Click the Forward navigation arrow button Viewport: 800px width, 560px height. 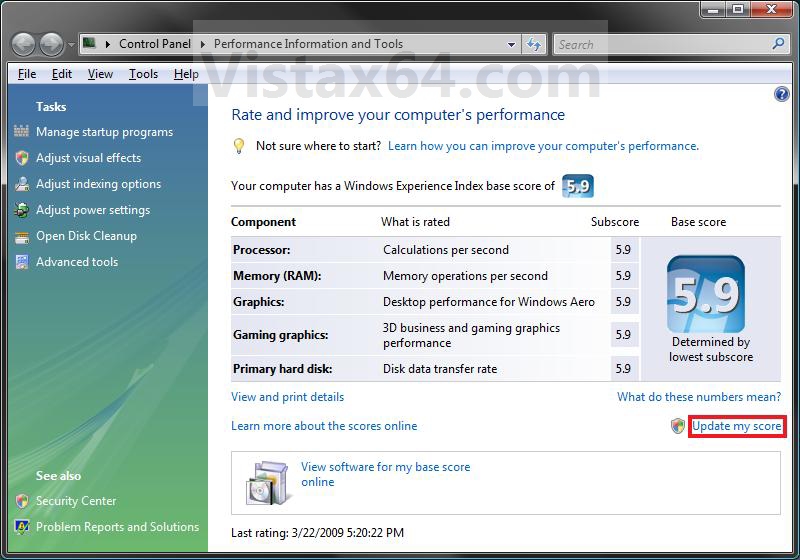[x=52, y=45]
